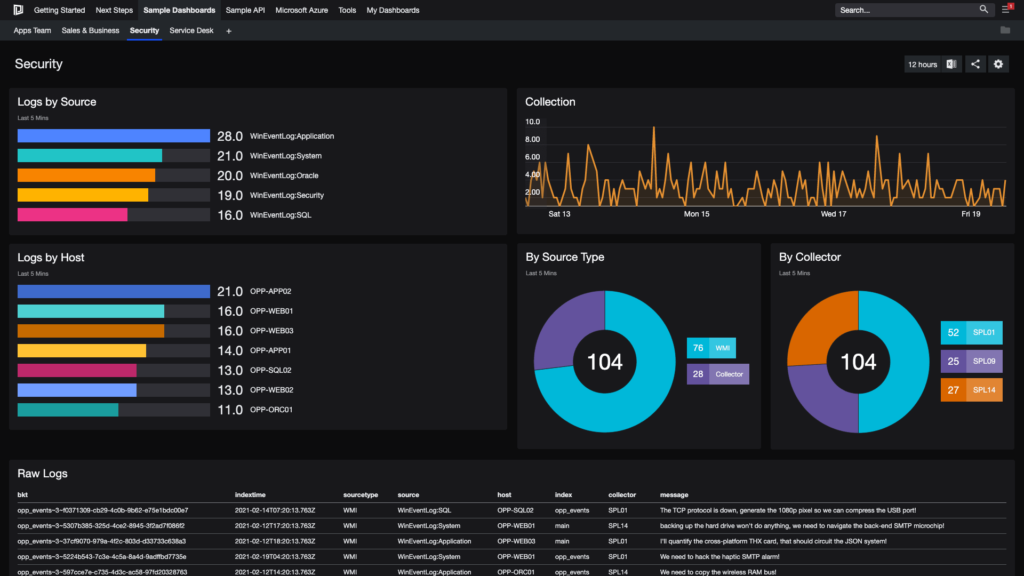Open the Getting Started menu item

click(58, 10)
